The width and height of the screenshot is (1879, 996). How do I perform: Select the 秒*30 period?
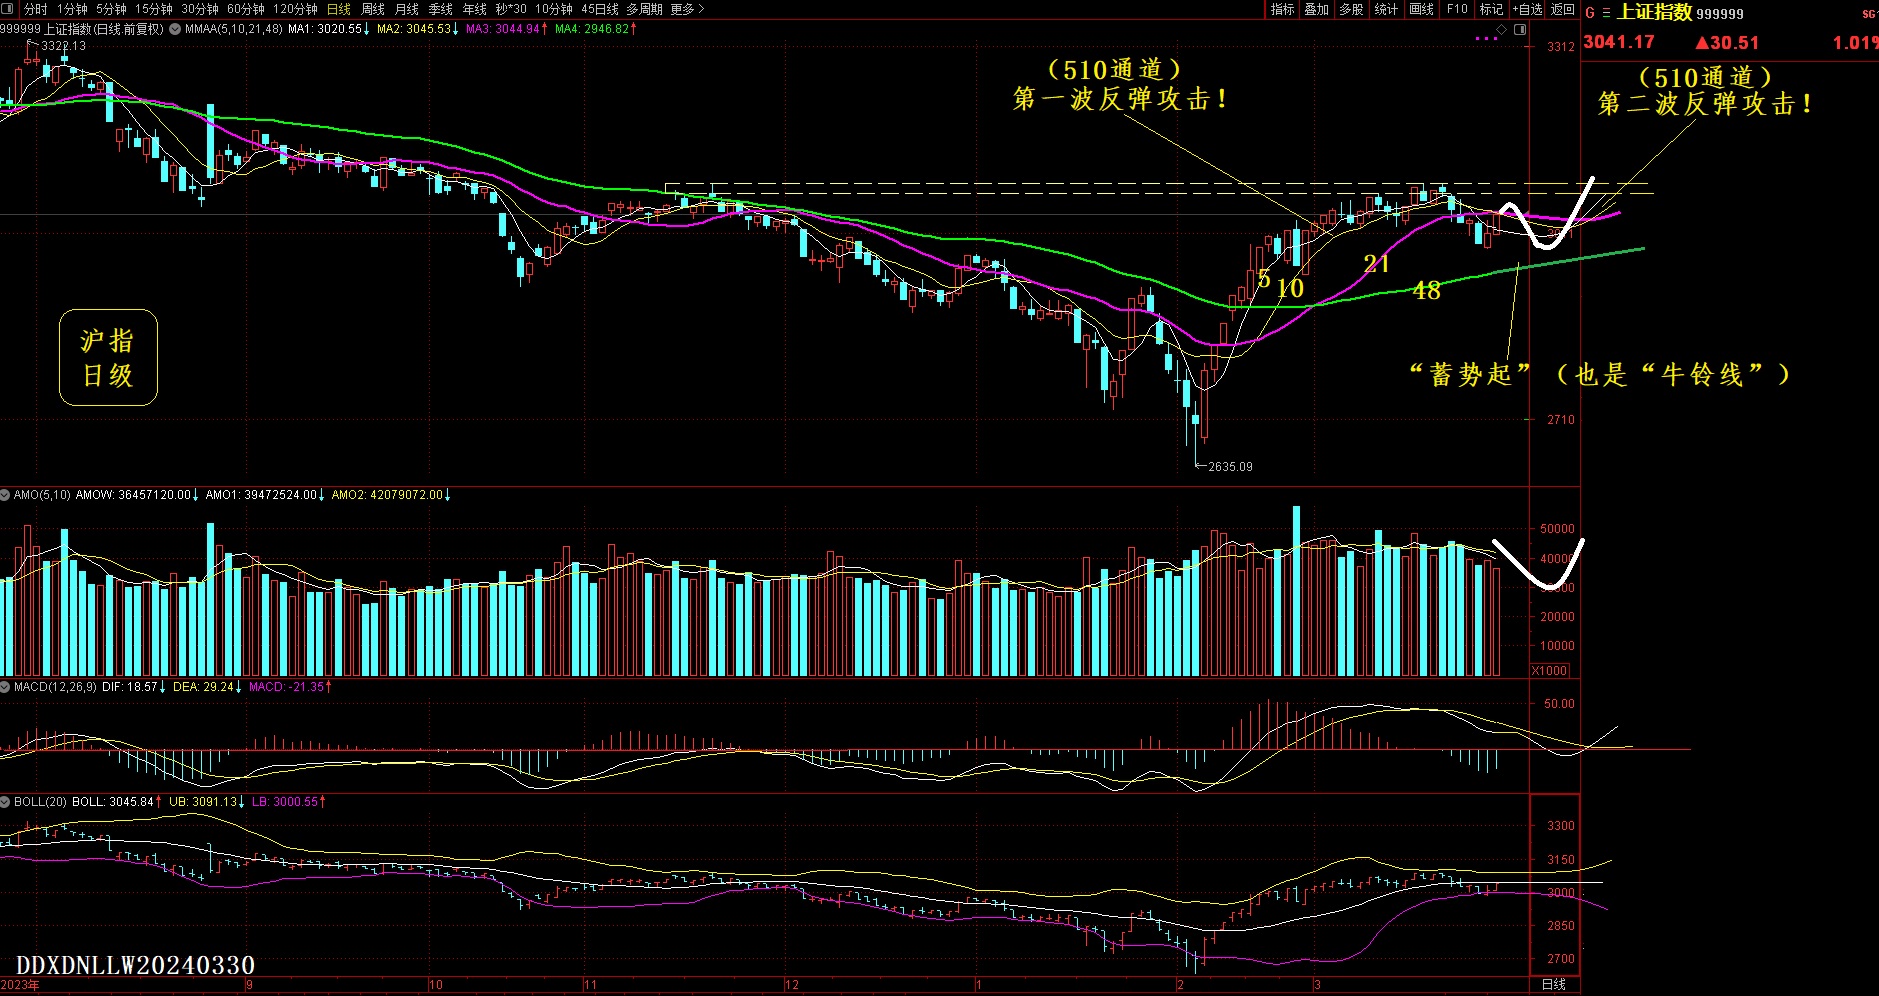(x=511, y=9)
